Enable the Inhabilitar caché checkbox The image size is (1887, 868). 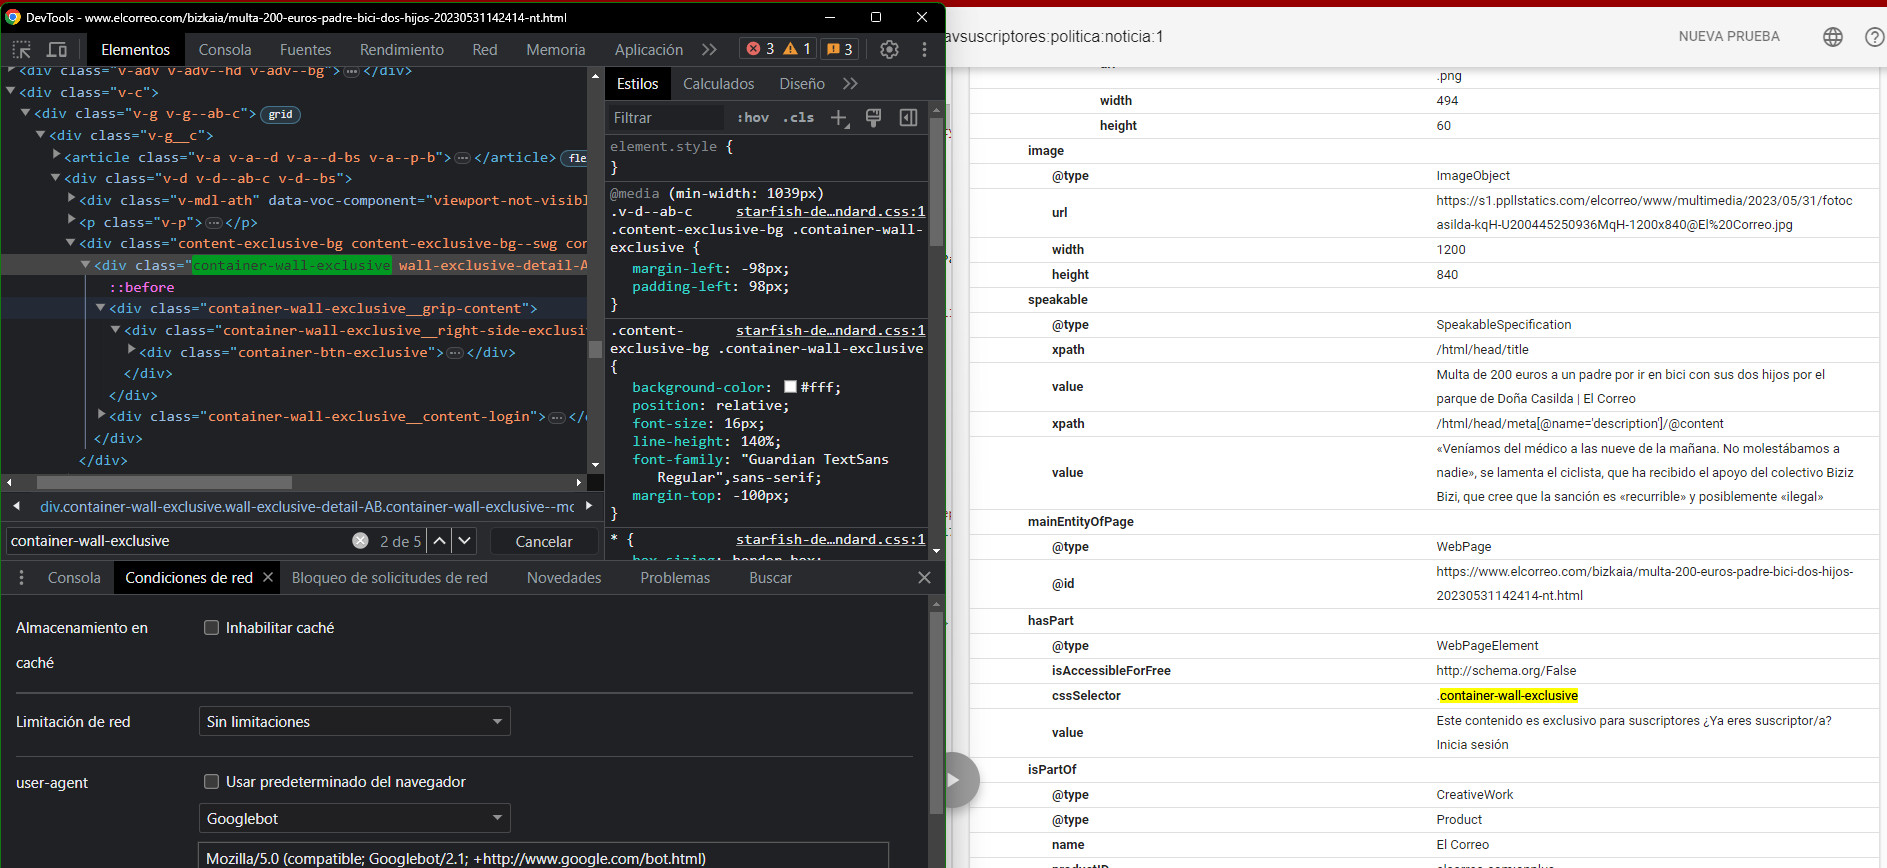coord(211,628)
